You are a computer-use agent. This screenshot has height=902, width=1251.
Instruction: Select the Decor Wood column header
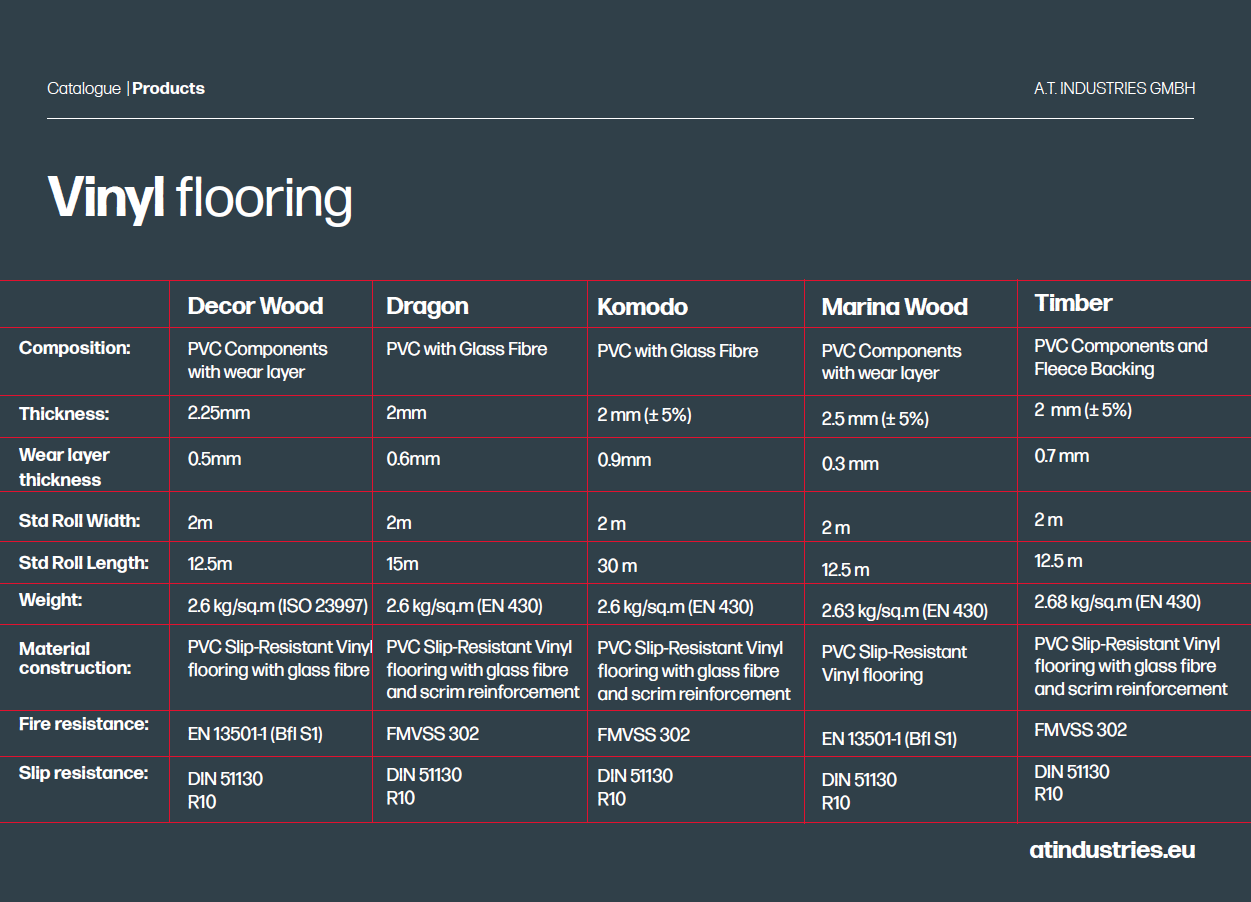click(x=255, y=306)
